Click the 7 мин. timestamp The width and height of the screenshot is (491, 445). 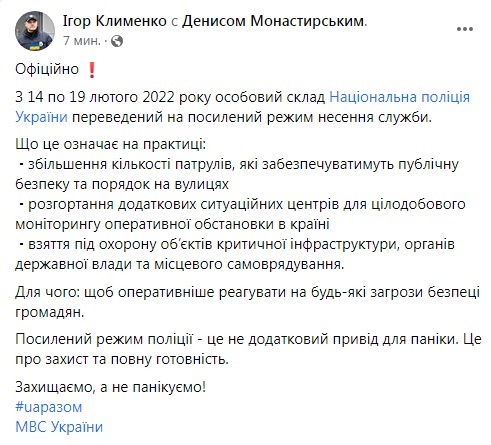pos(82,41)
